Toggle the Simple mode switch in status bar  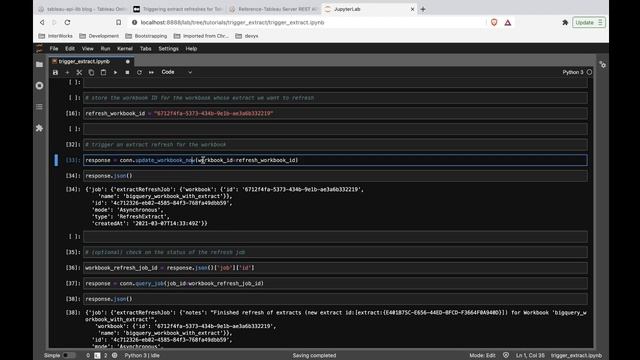[x=69, y=356]
